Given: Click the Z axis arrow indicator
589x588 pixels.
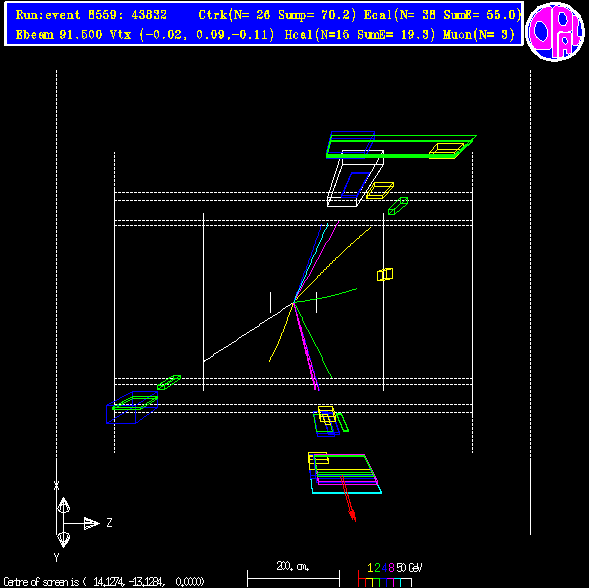Looking at the screenshot, I should (91, 523).
